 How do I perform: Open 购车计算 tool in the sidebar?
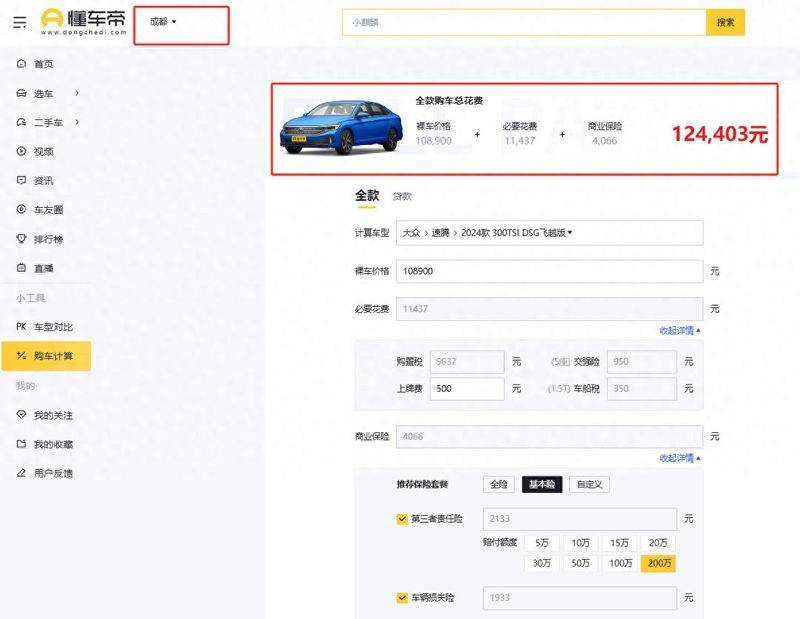(46, 356)
